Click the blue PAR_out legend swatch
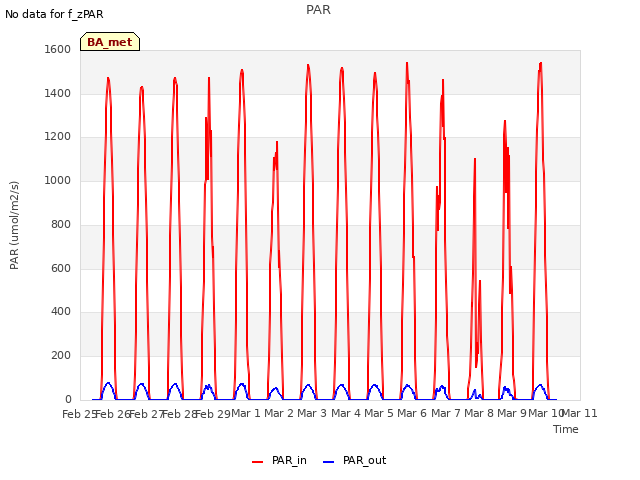 tap(329, 462)
